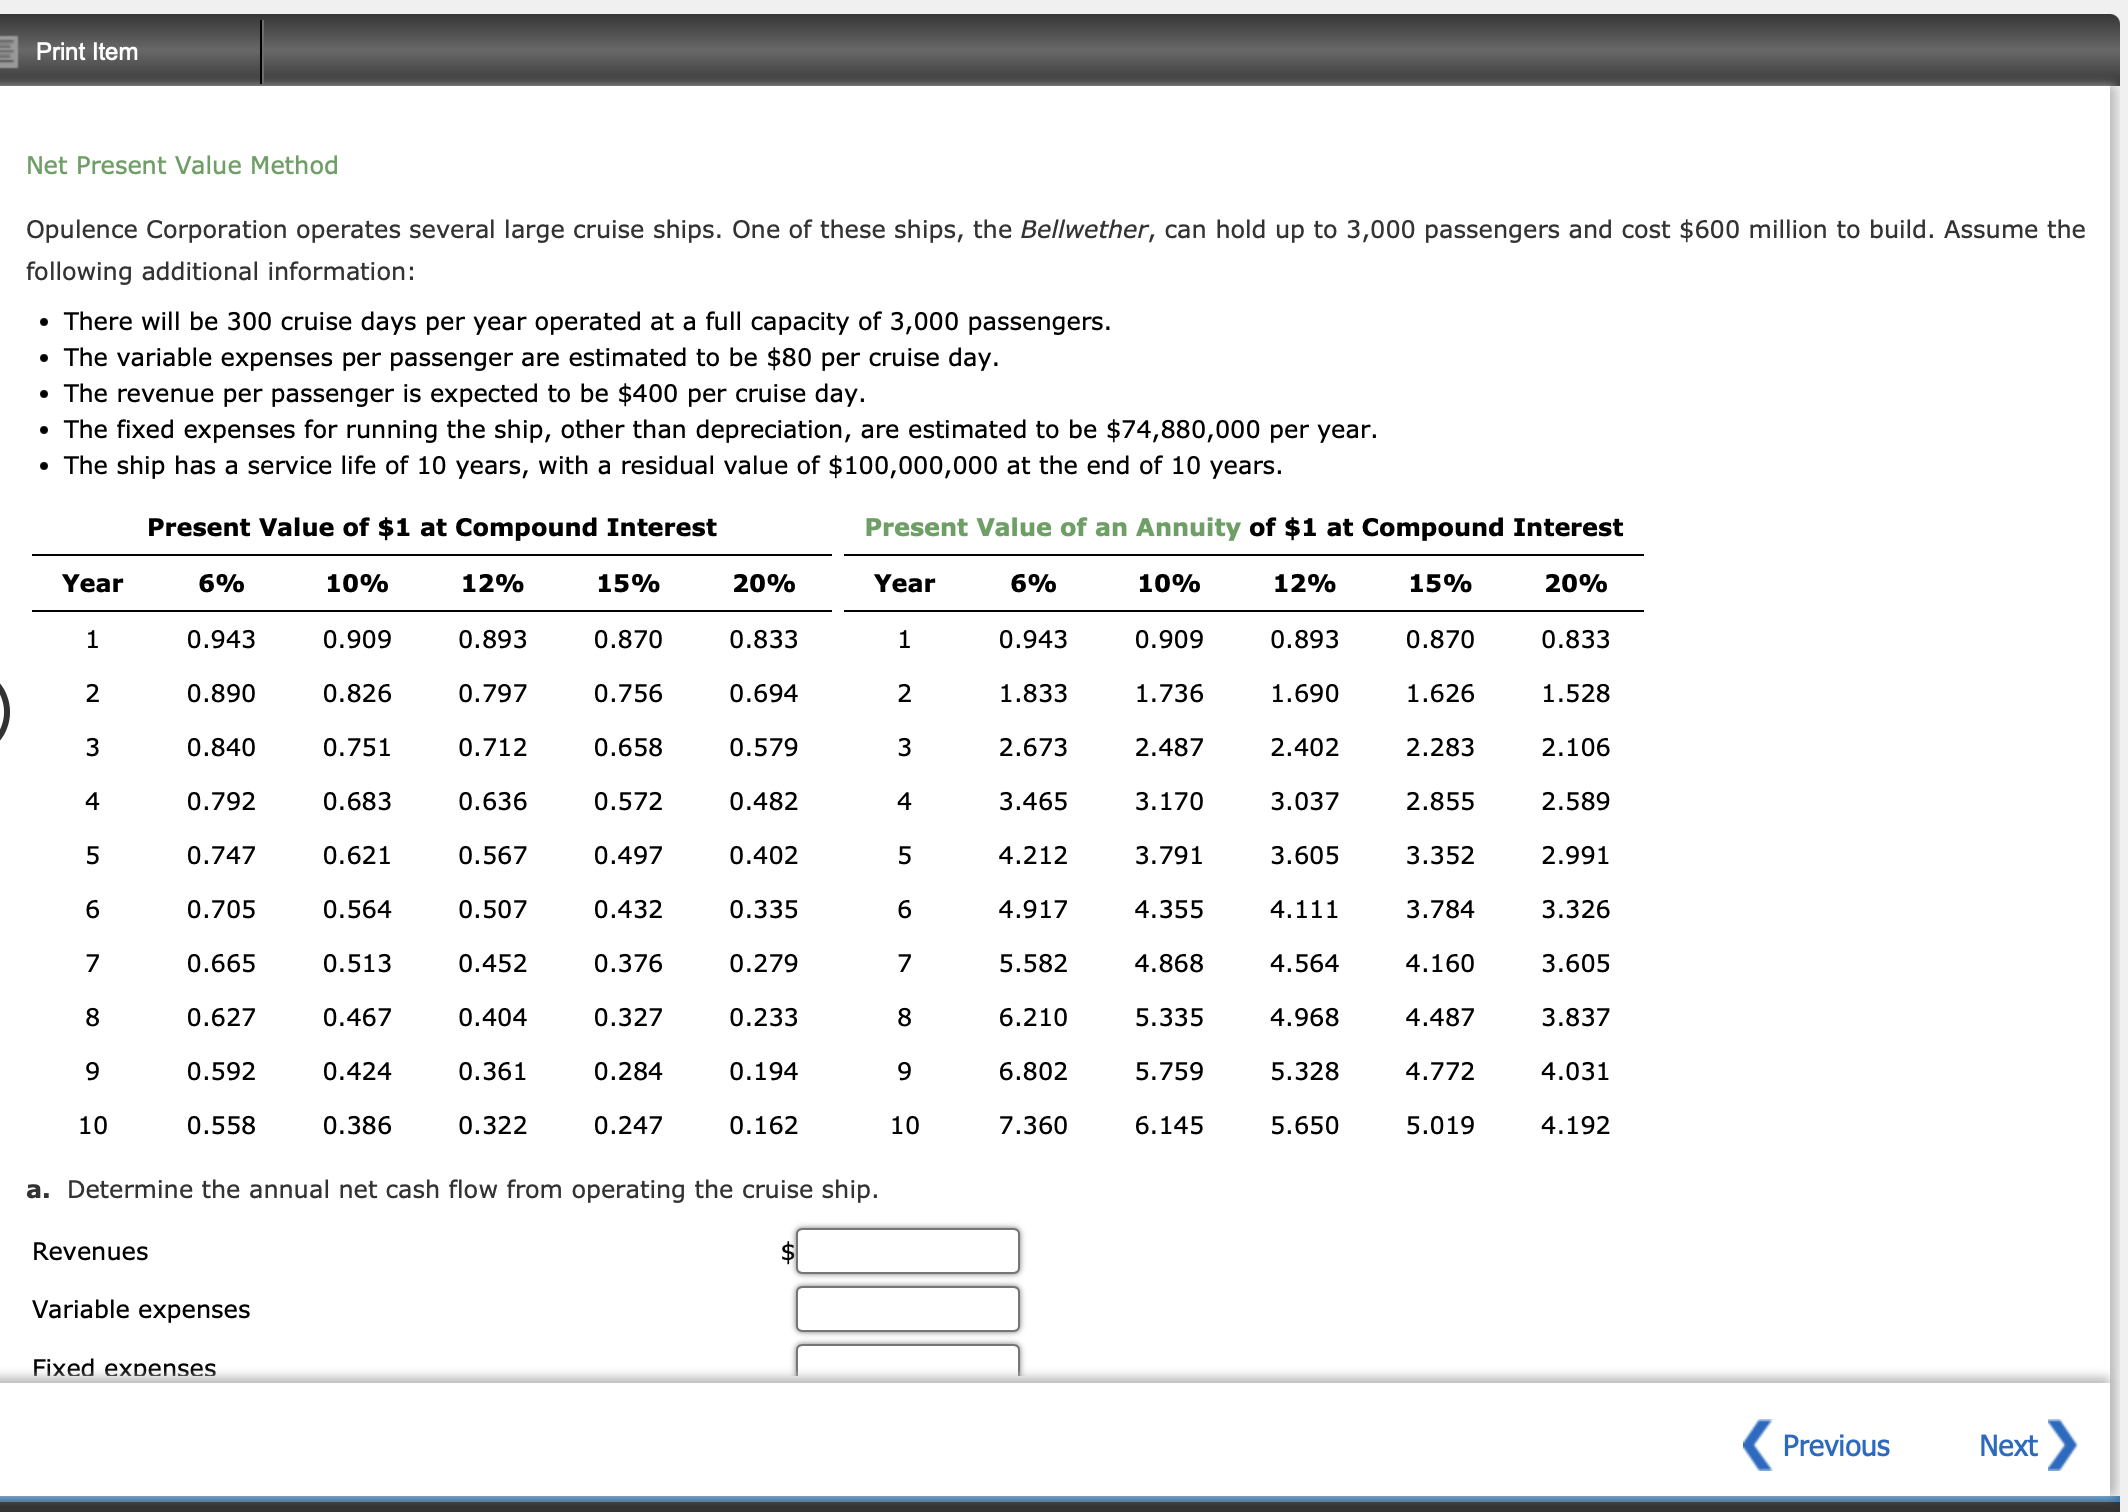The height and width of the screenshot is (1512, 2128).
Task: Click inside the Variable expenses input box
Action: click(906, 1308)
